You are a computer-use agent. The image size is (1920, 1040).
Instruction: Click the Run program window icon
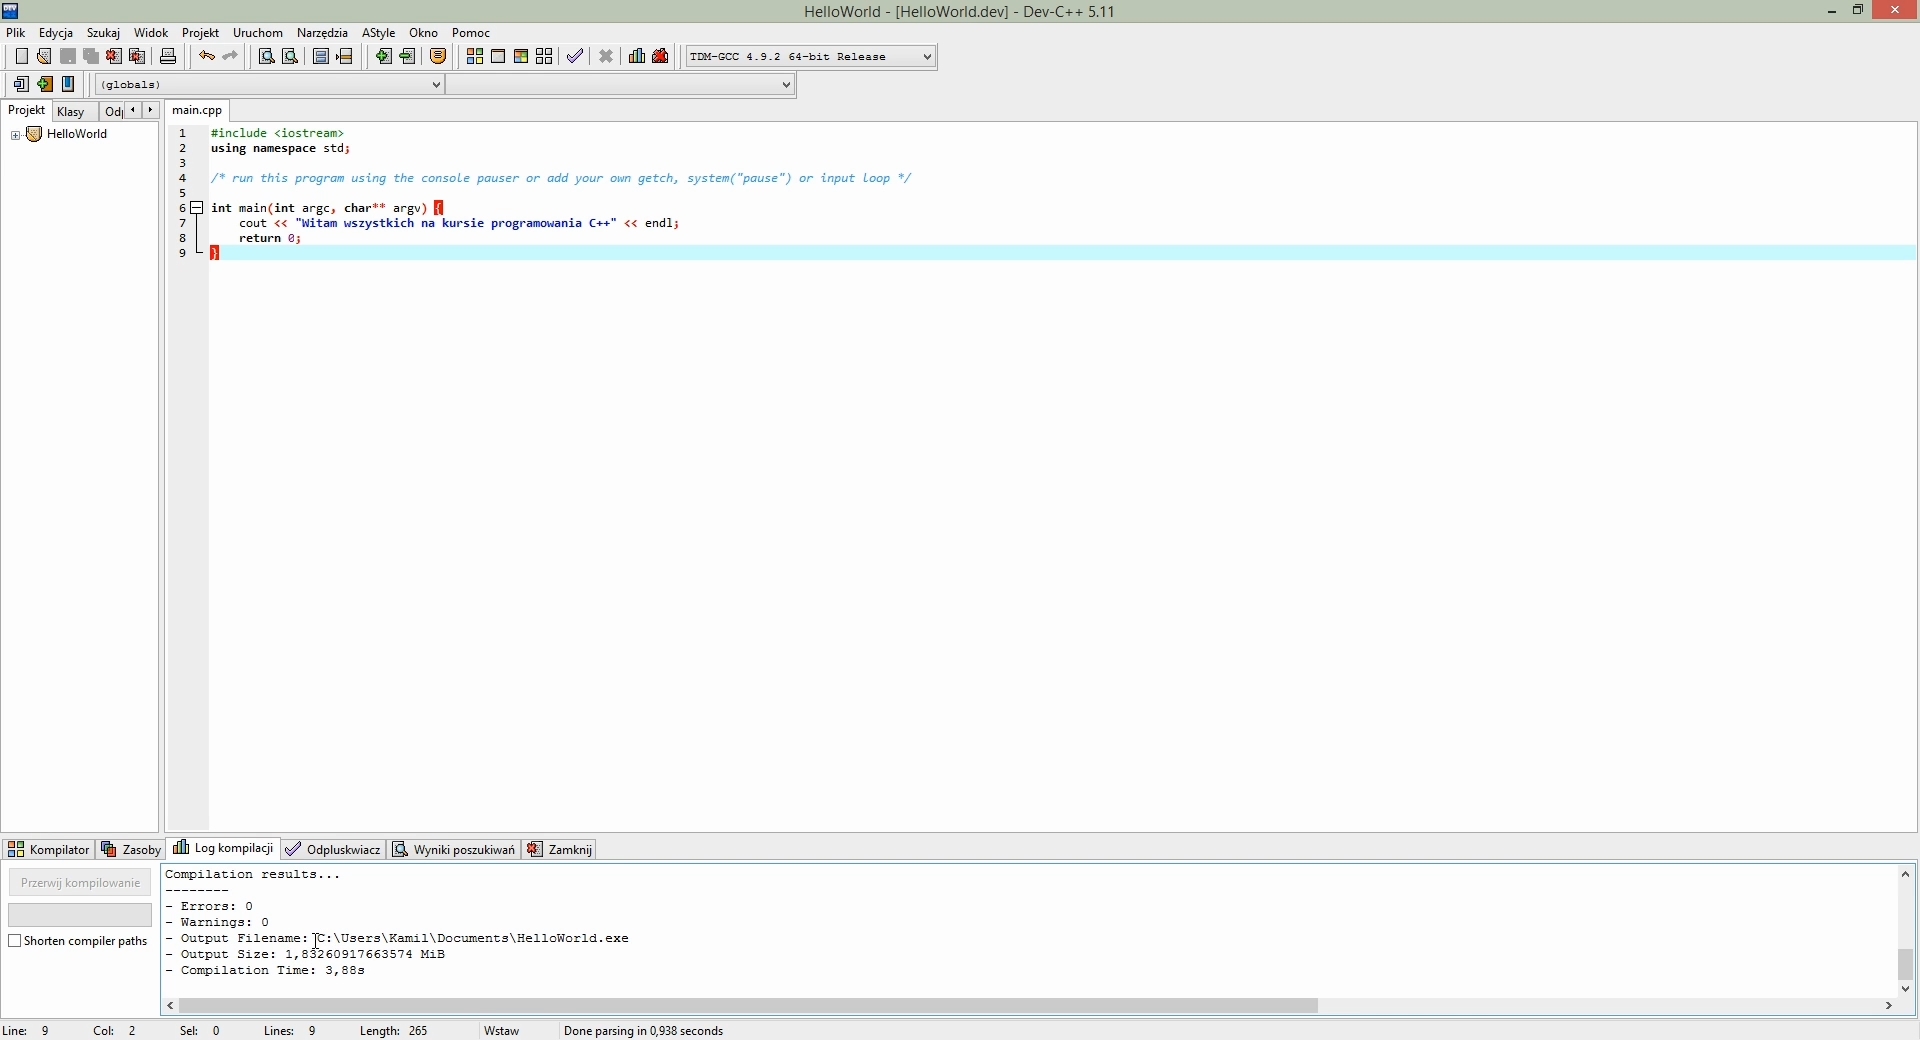coord(498,57)
